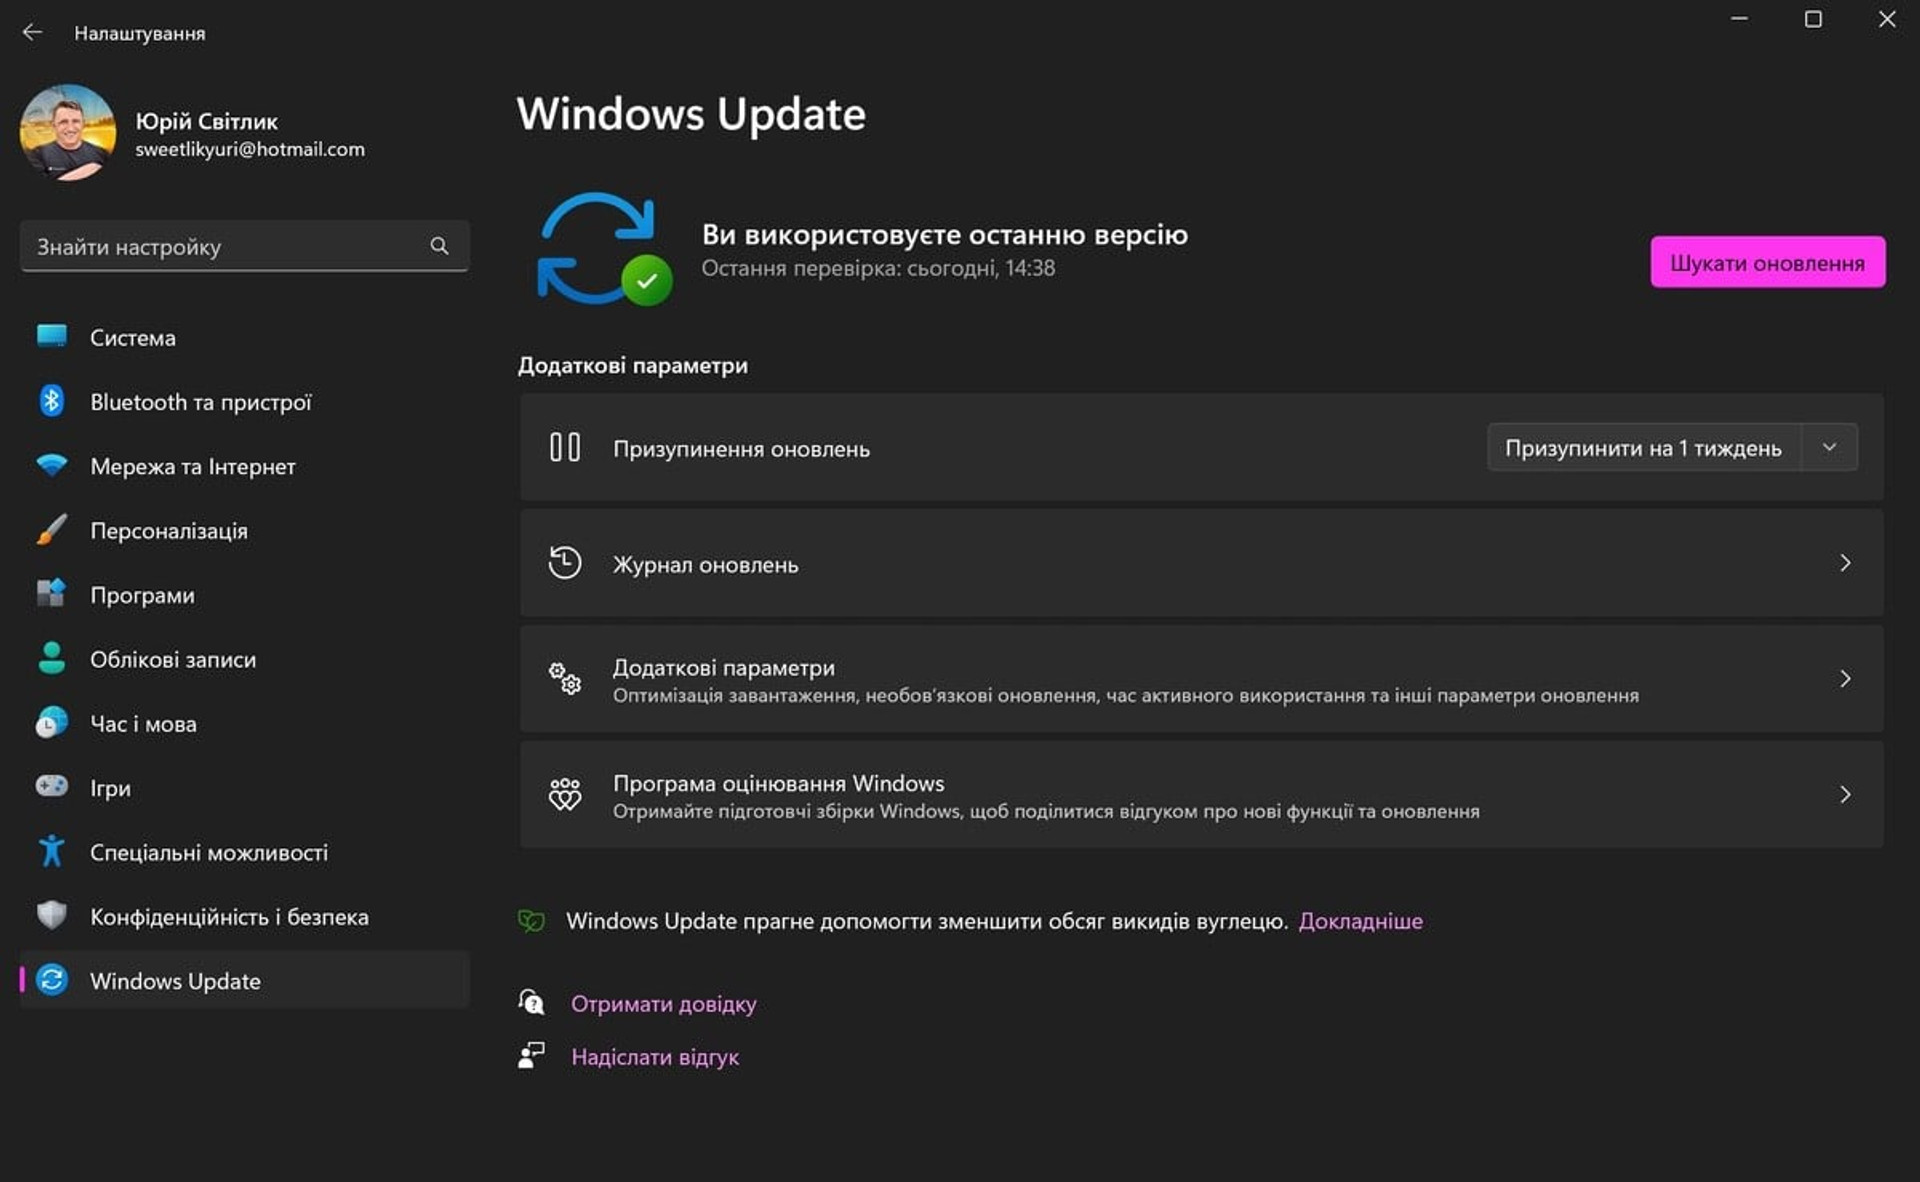Expand the pause duration dropdown arrow
The width and height of the screenshot is (1920, 1182).
click(x=1829, y=447)
